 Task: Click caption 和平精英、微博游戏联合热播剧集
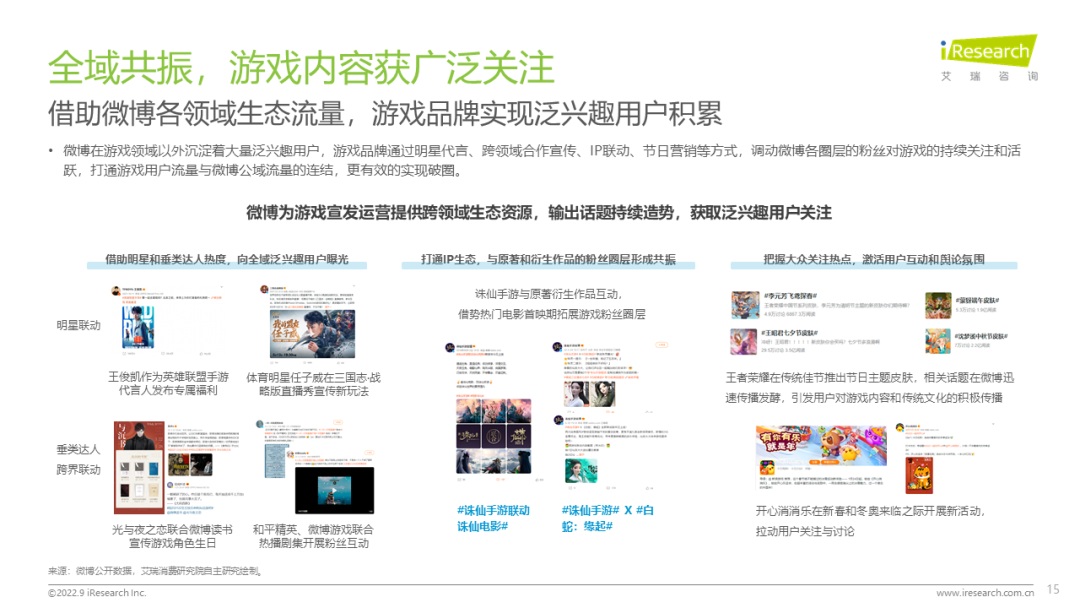click(x=313, y=536)
